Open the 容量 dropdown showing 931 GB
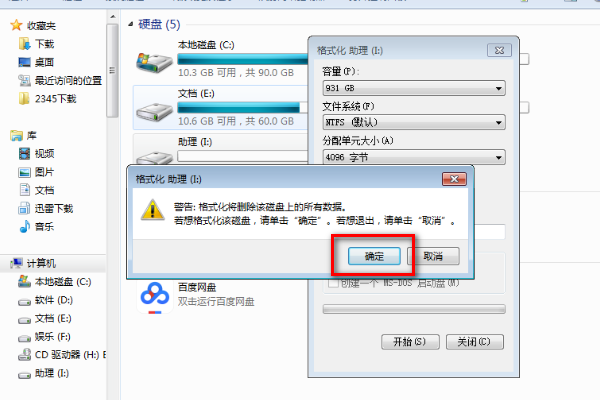 pyautogui.click(x=414, y=88)
